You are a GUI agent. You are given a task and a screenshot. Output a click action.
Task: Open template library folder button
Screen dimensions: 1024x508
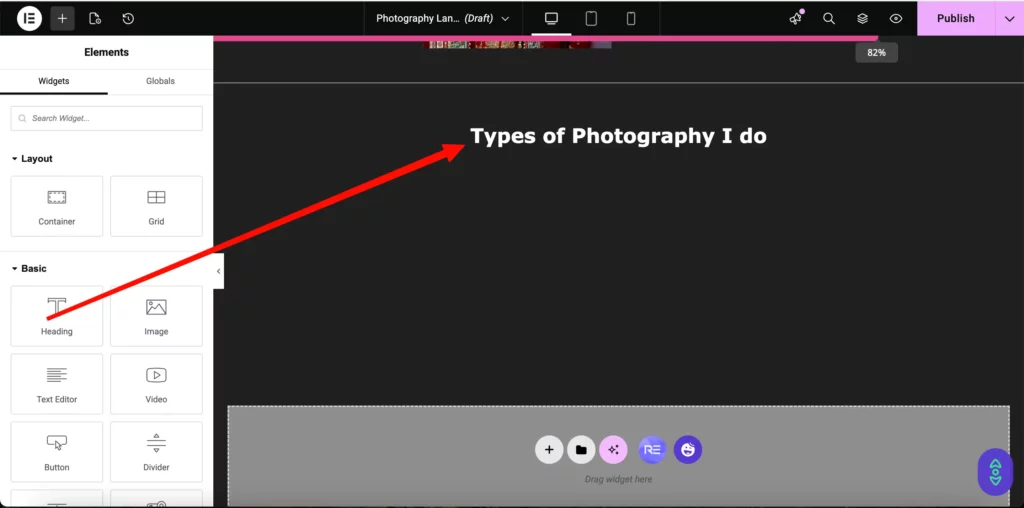[581, 449]
